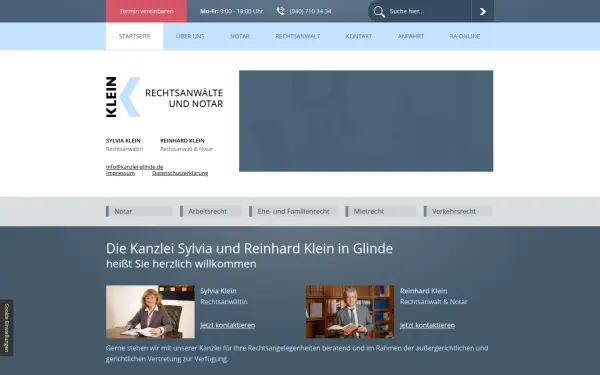Open the Notar menu item
This screenshot has width=600, height=375.
pos(240,36)
